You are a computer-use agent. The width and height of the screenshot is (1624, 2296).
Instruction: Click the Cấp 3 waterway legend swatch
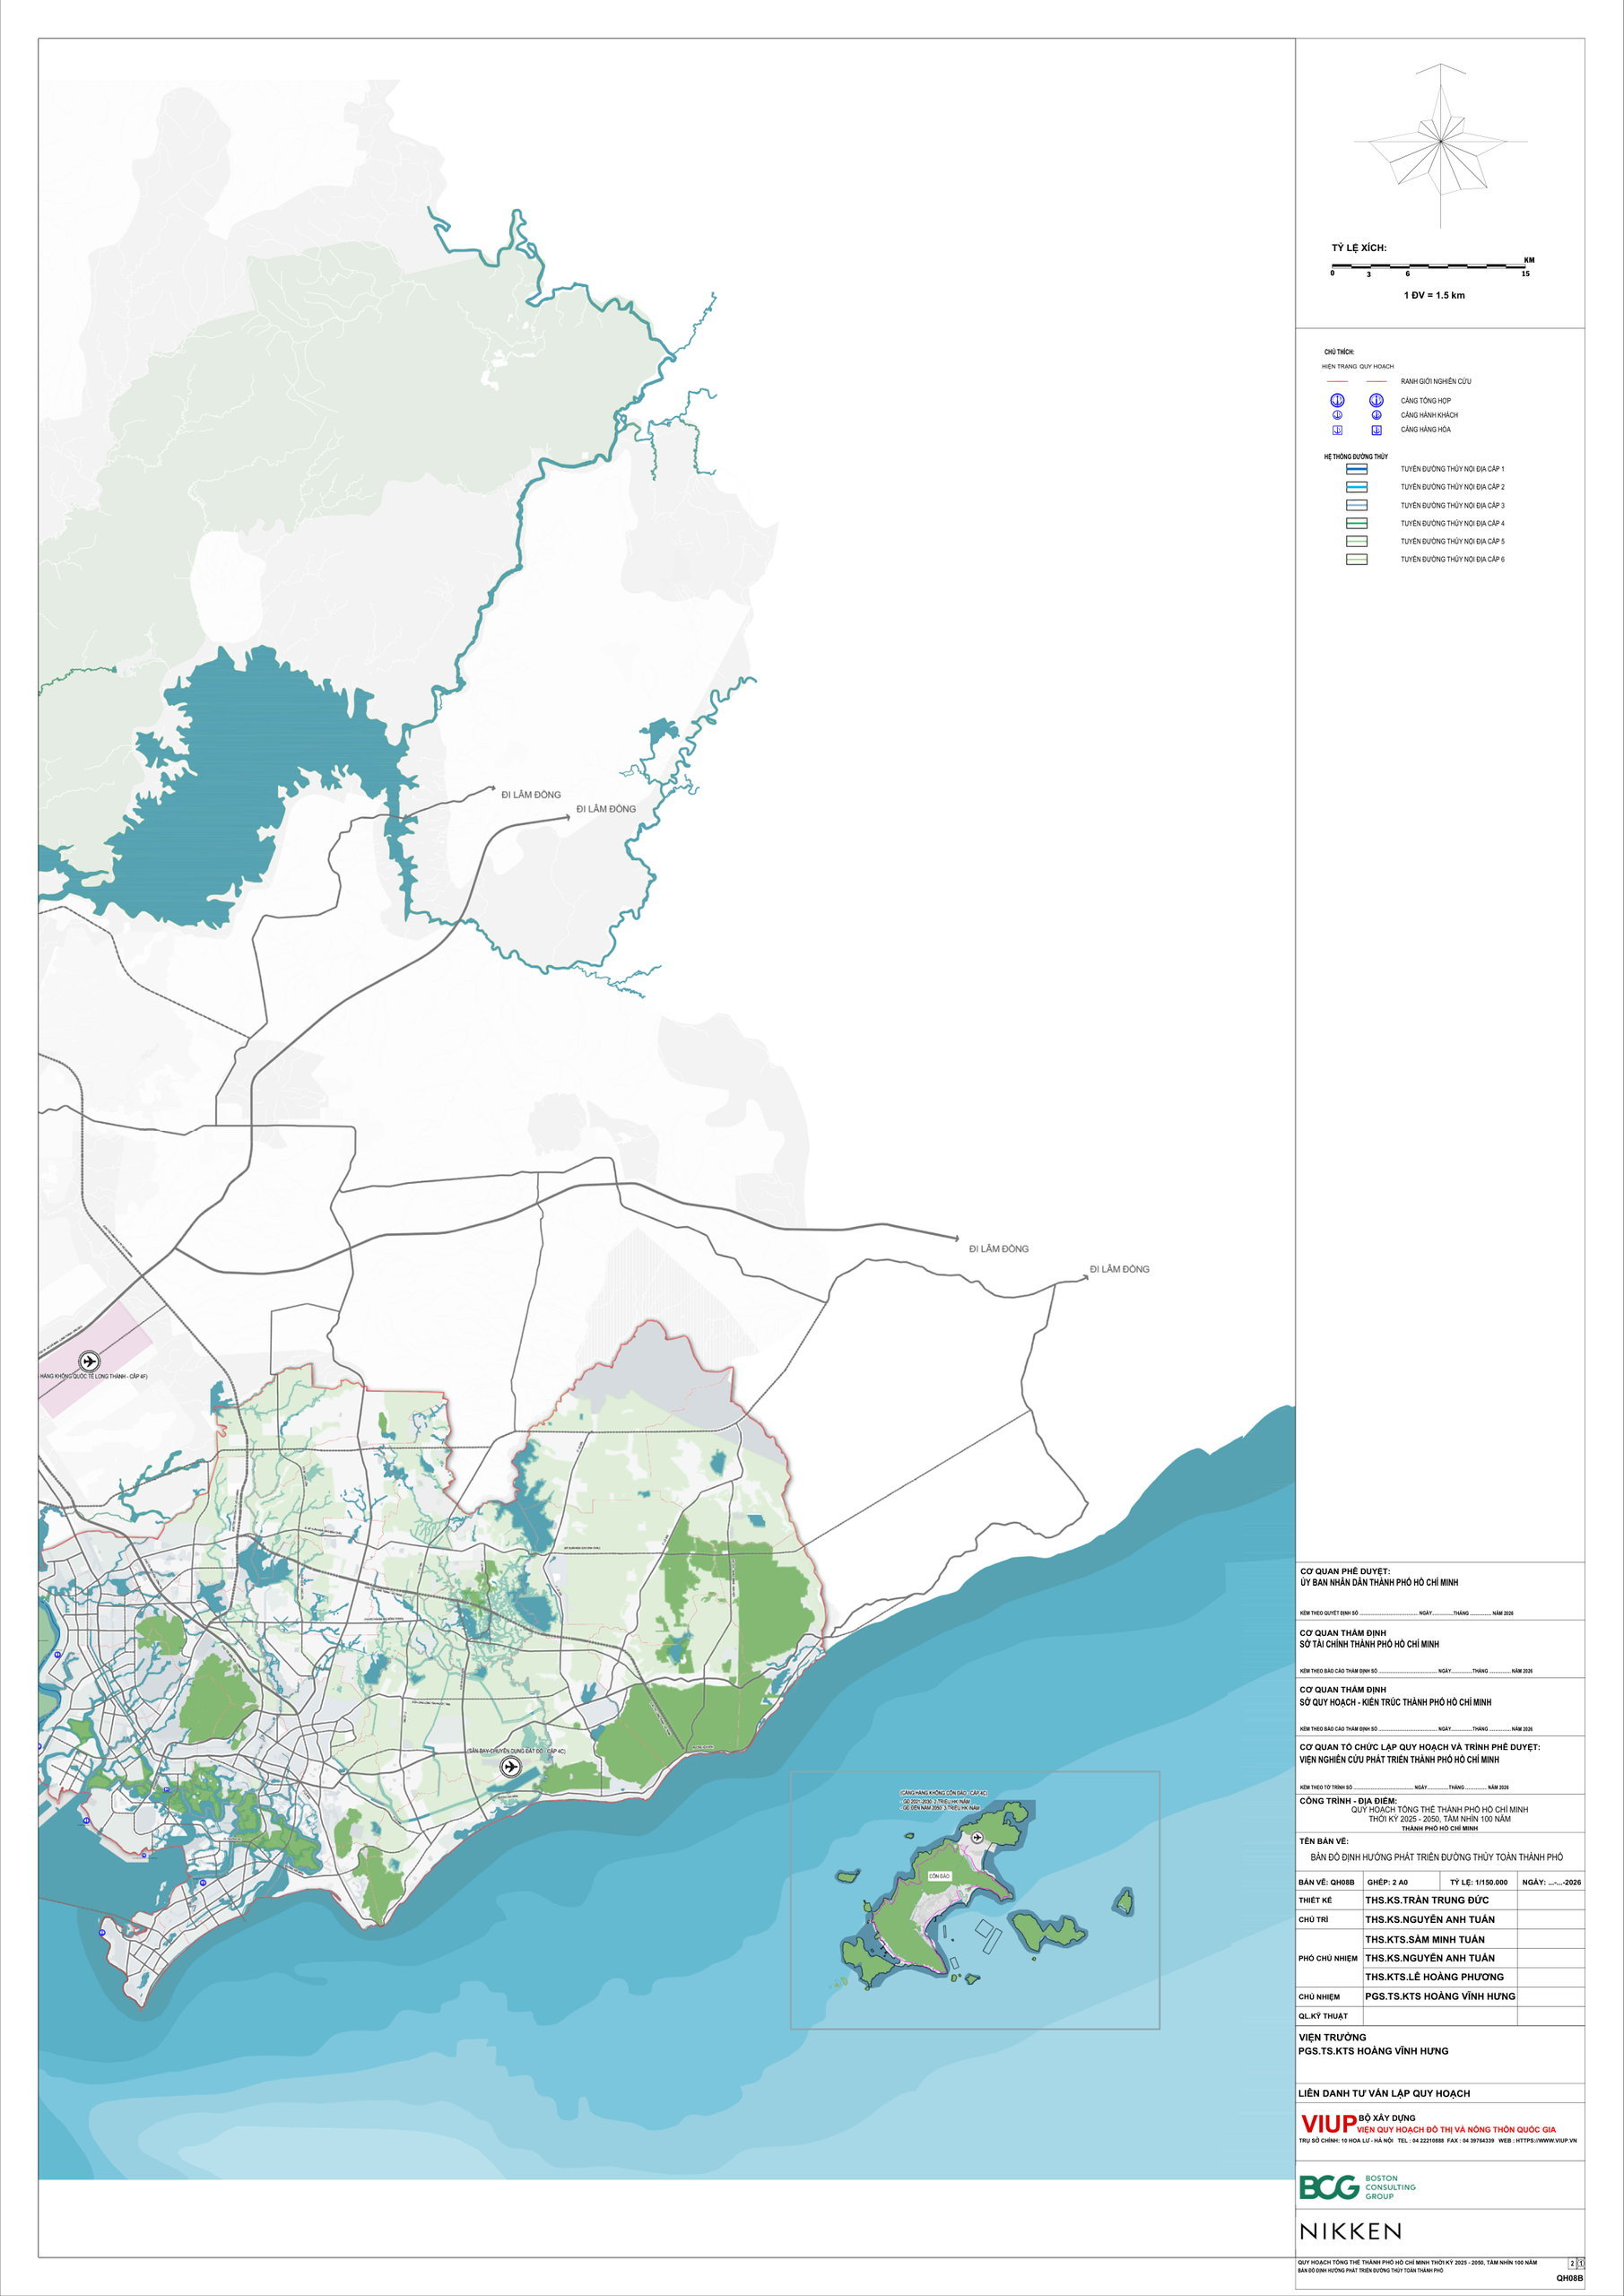pyautogui.click(x=1357, y=505)
